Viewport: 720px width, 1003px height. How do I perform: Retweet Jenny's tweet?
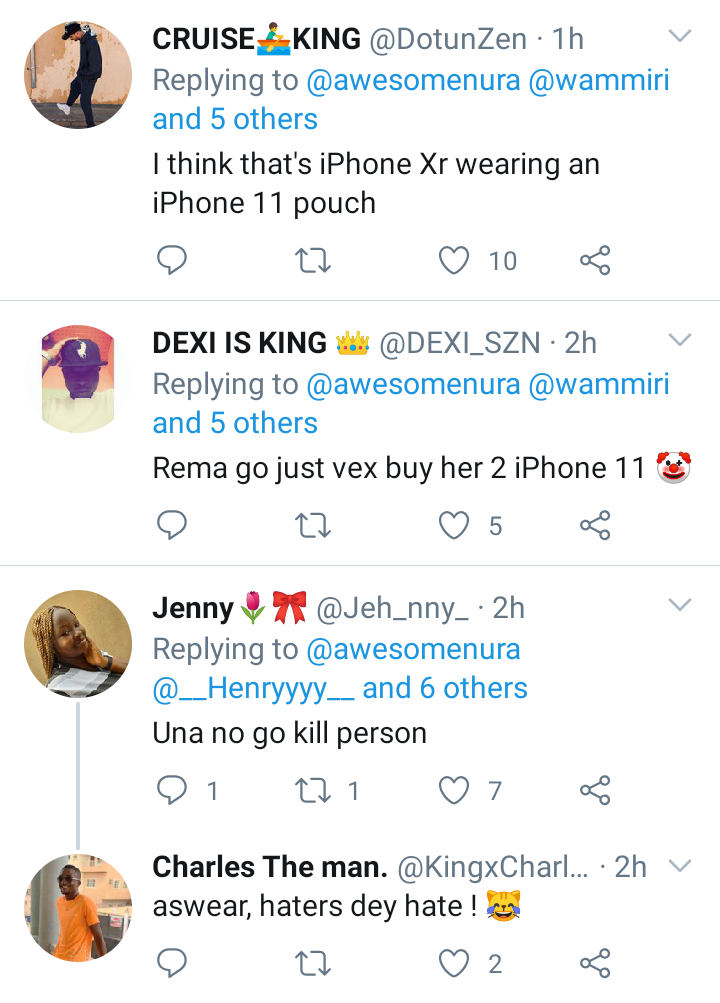[315, 791]
